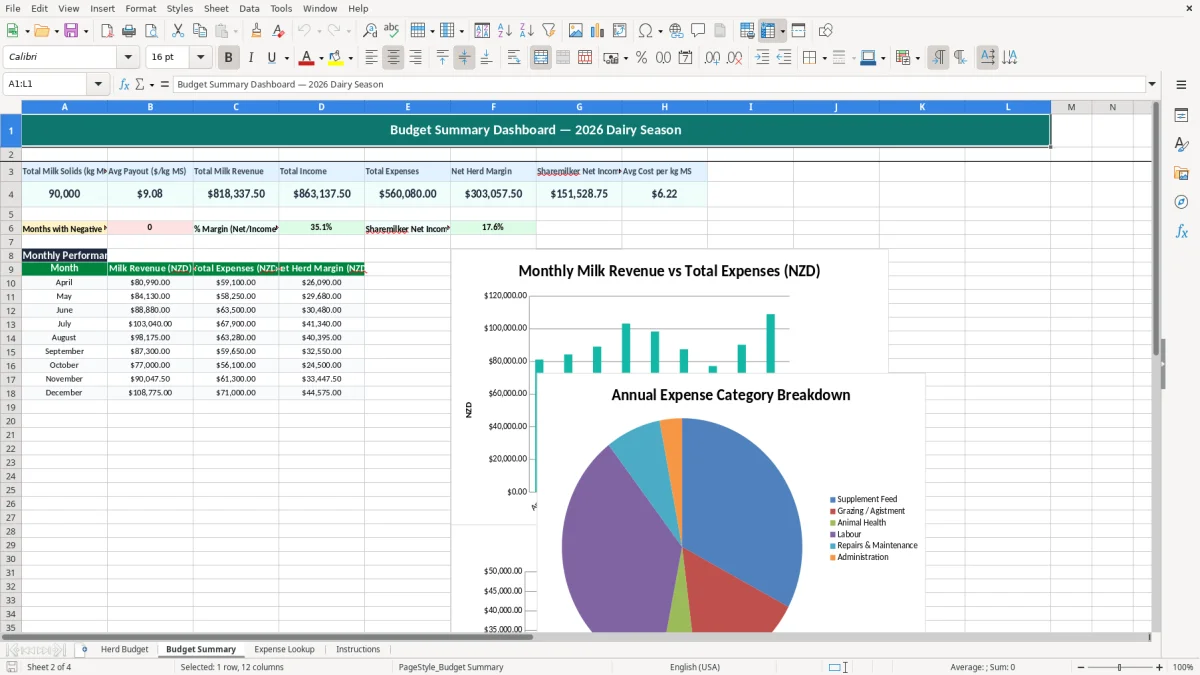Insert Chart toolbar icon
The image size is (1200, 675).
click(x=598, y=31)
